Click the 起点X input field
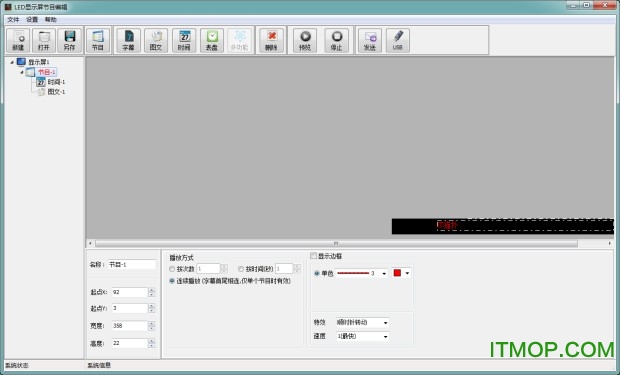 click(130, 292)
